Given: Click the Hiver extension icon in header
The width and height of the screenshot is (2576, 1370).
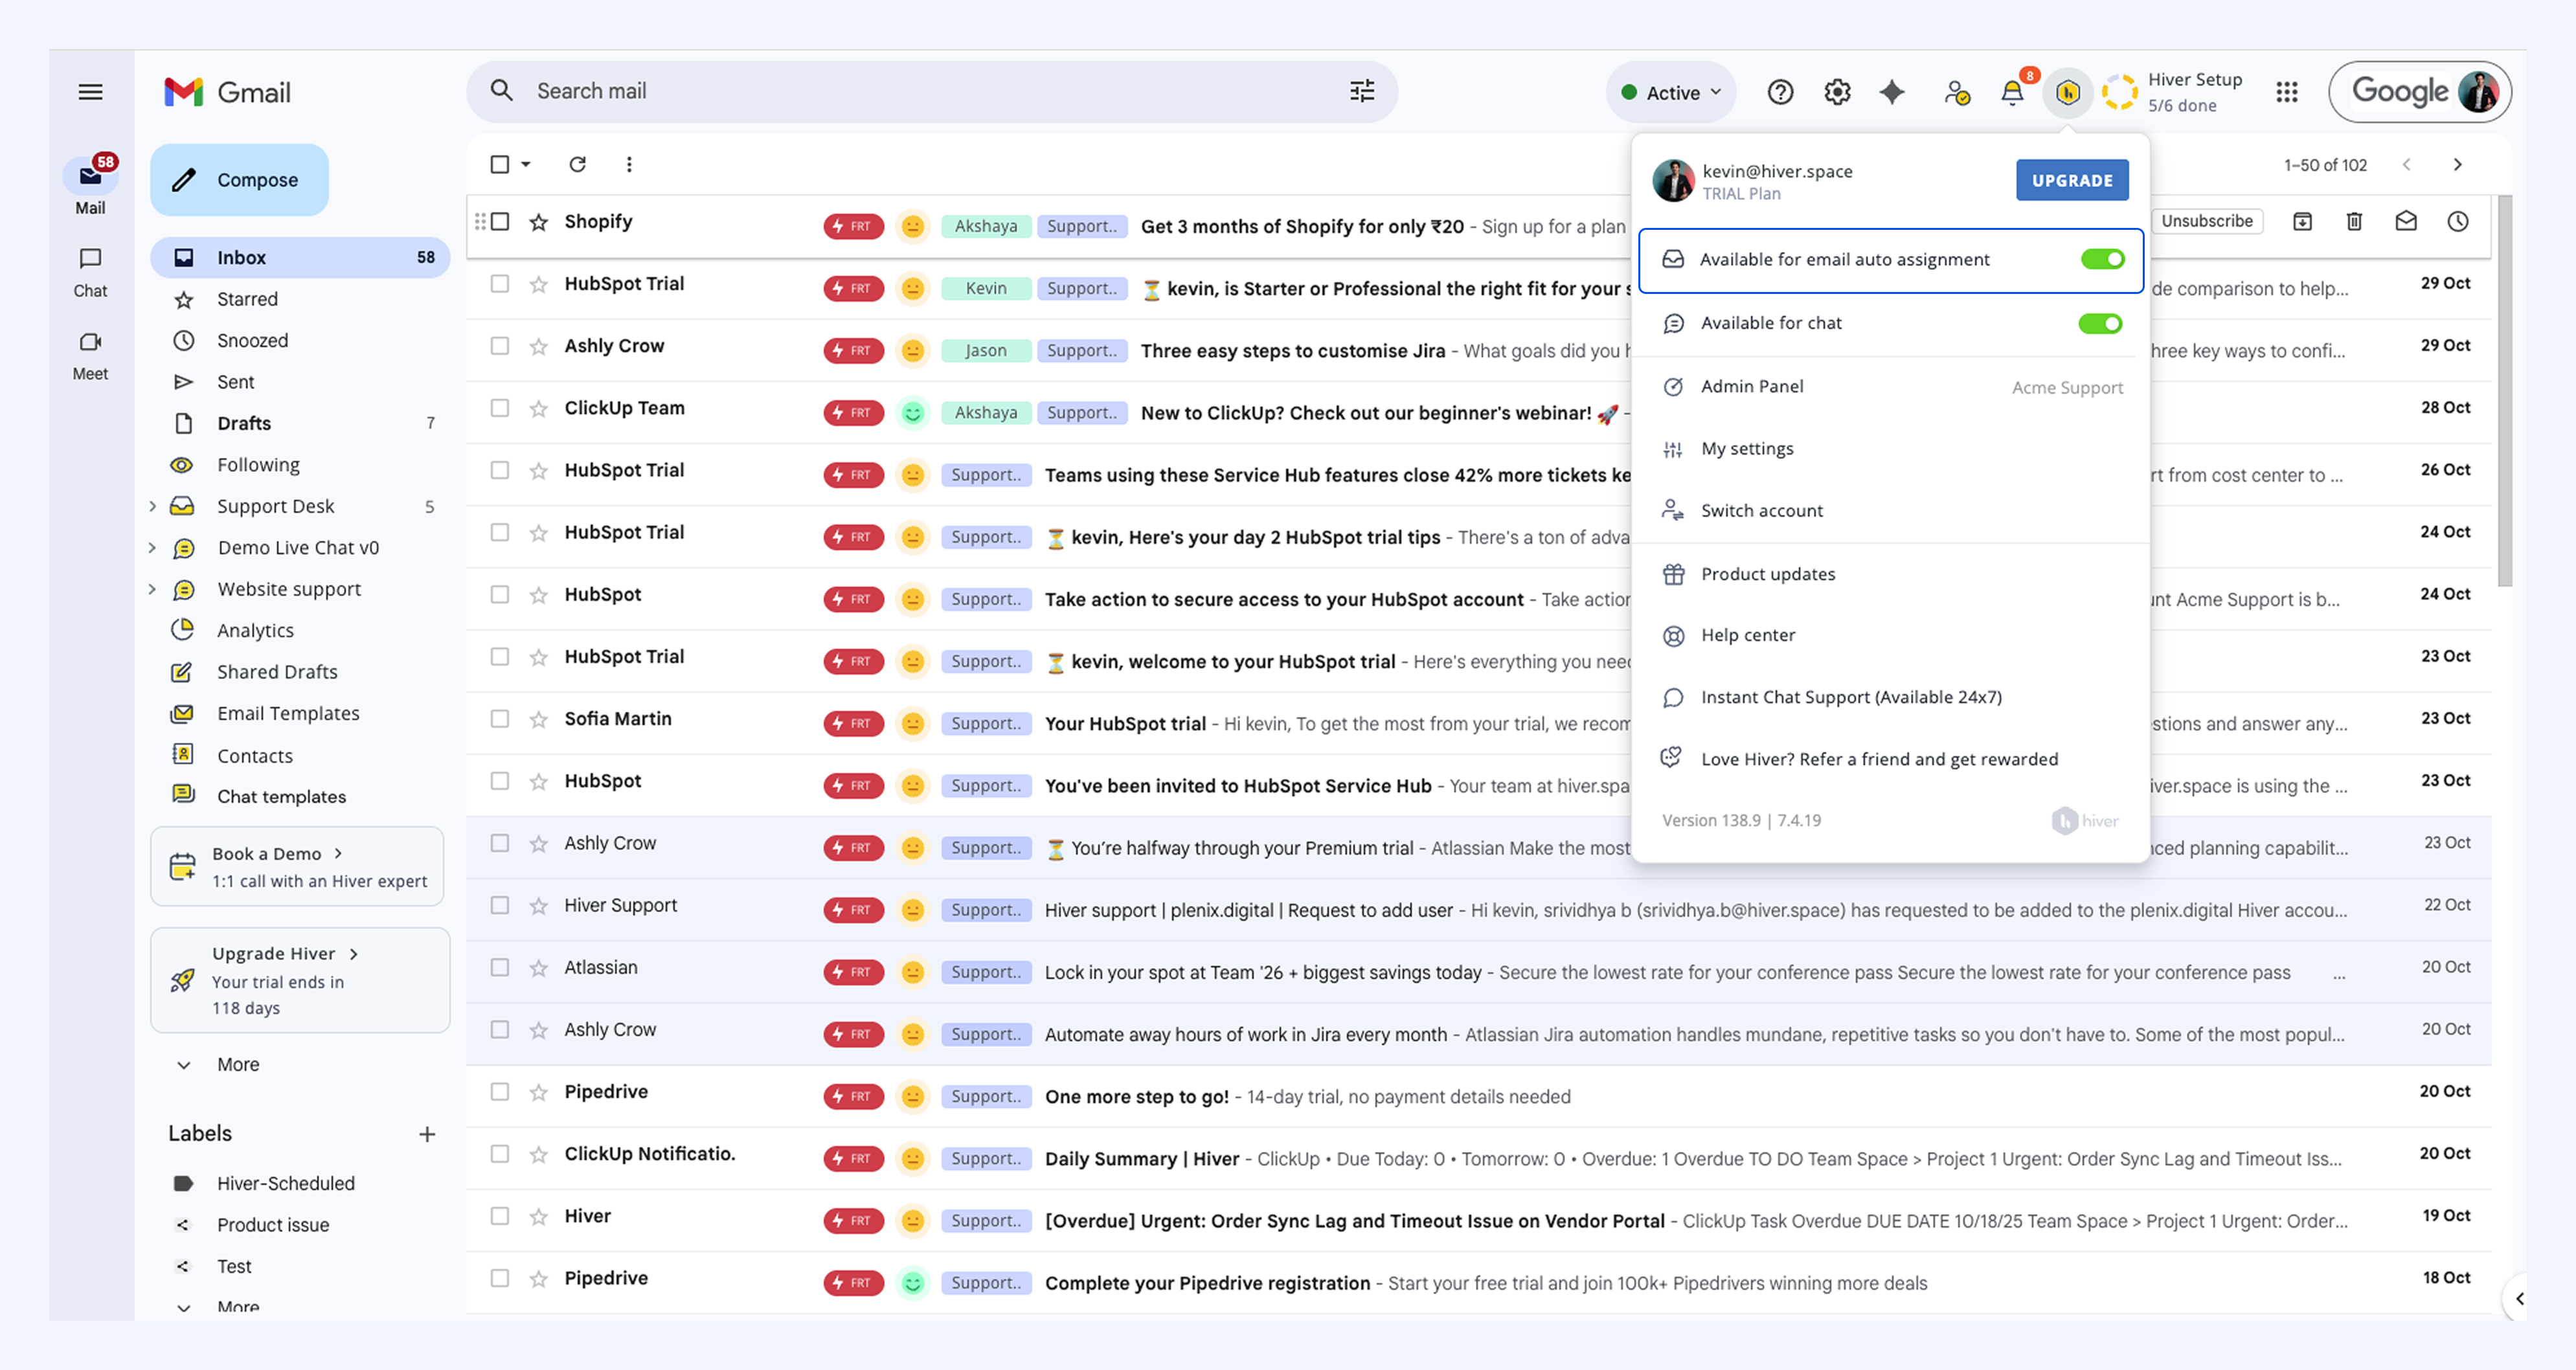Looking at the screenshot, I should [x=2068, y=93].
